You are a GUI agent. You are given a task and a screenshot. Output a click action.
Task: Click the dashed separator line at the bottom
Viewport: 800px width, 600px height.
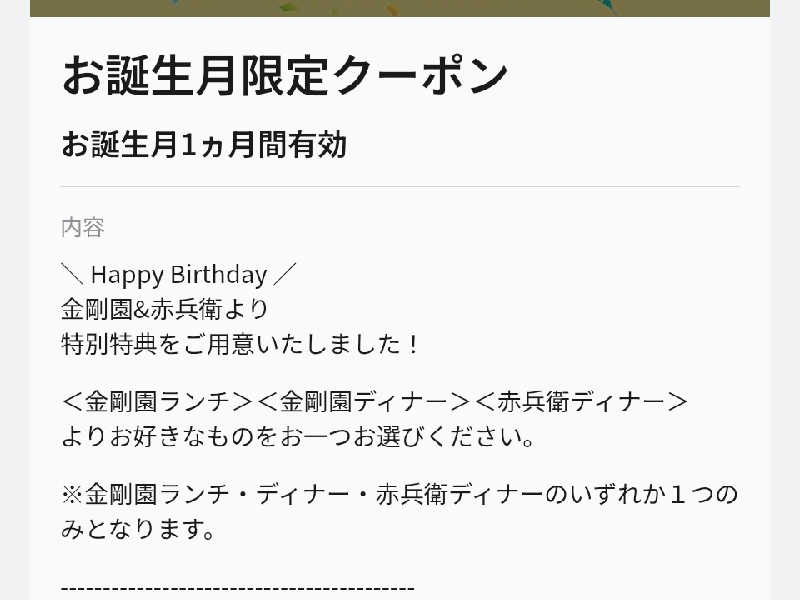238,588
